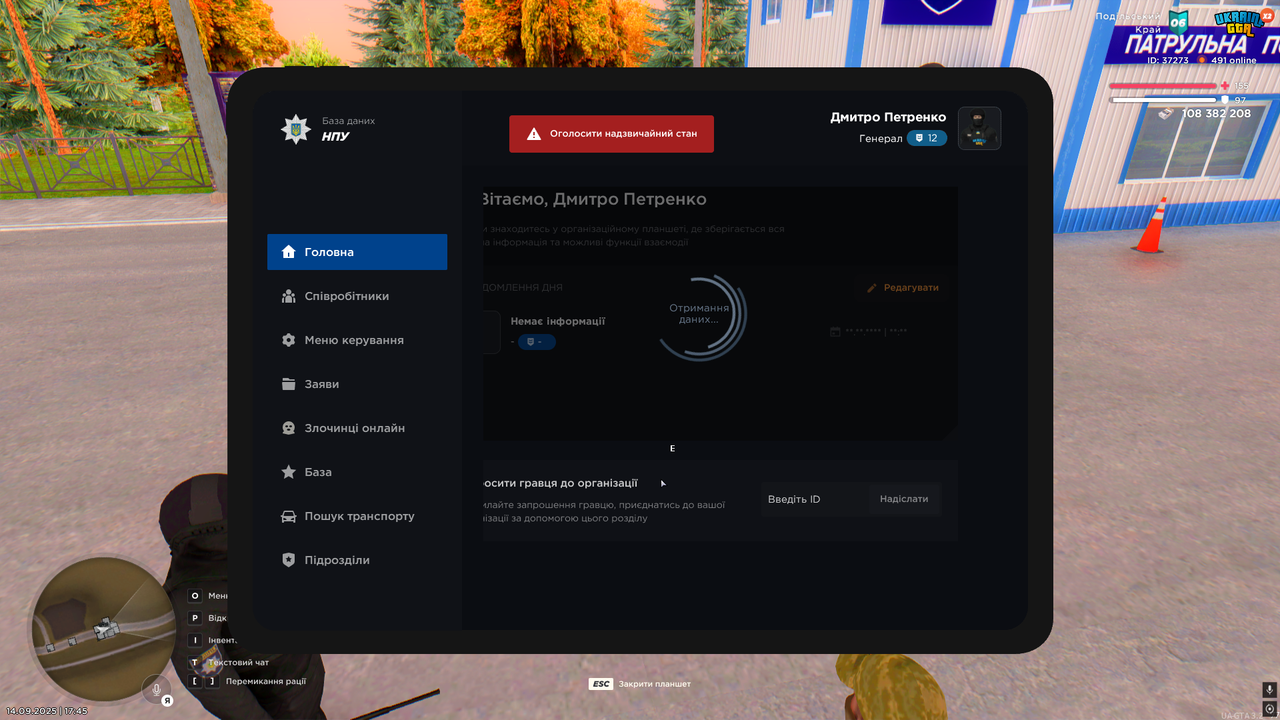Viewport: 1280px width, 720px height.
Task: Click the Перемикання рації label
Action: coord(266,682)
